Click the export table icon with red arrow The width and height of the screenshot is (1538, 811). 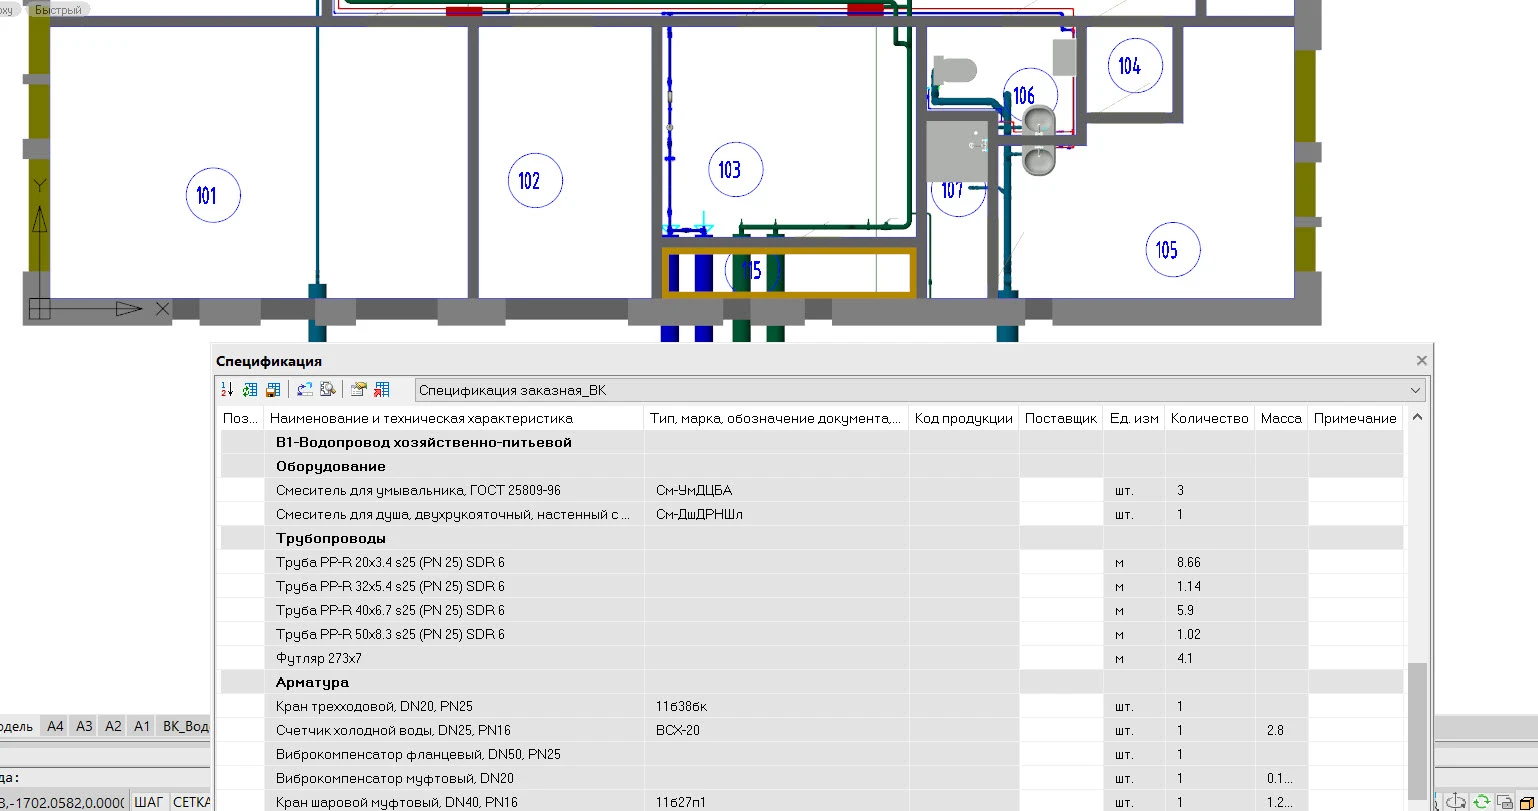[x=381, y=390]
